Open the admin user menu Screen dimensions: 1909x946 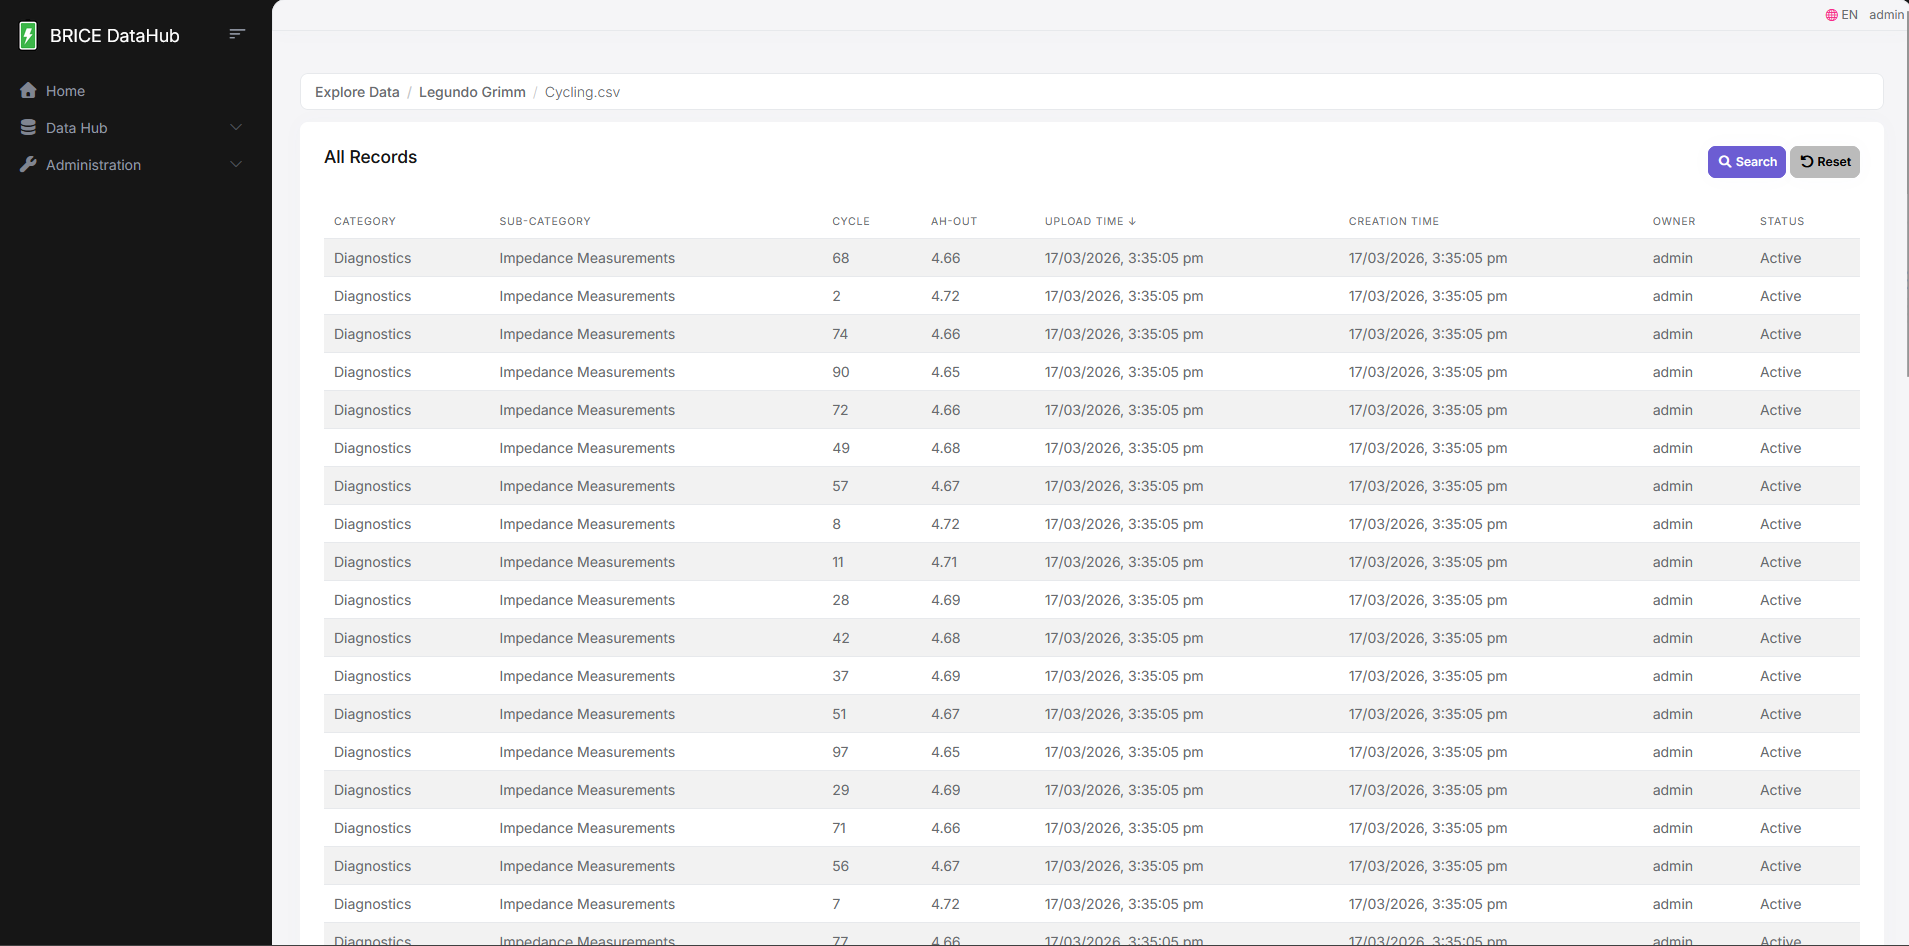[1886, 15]
